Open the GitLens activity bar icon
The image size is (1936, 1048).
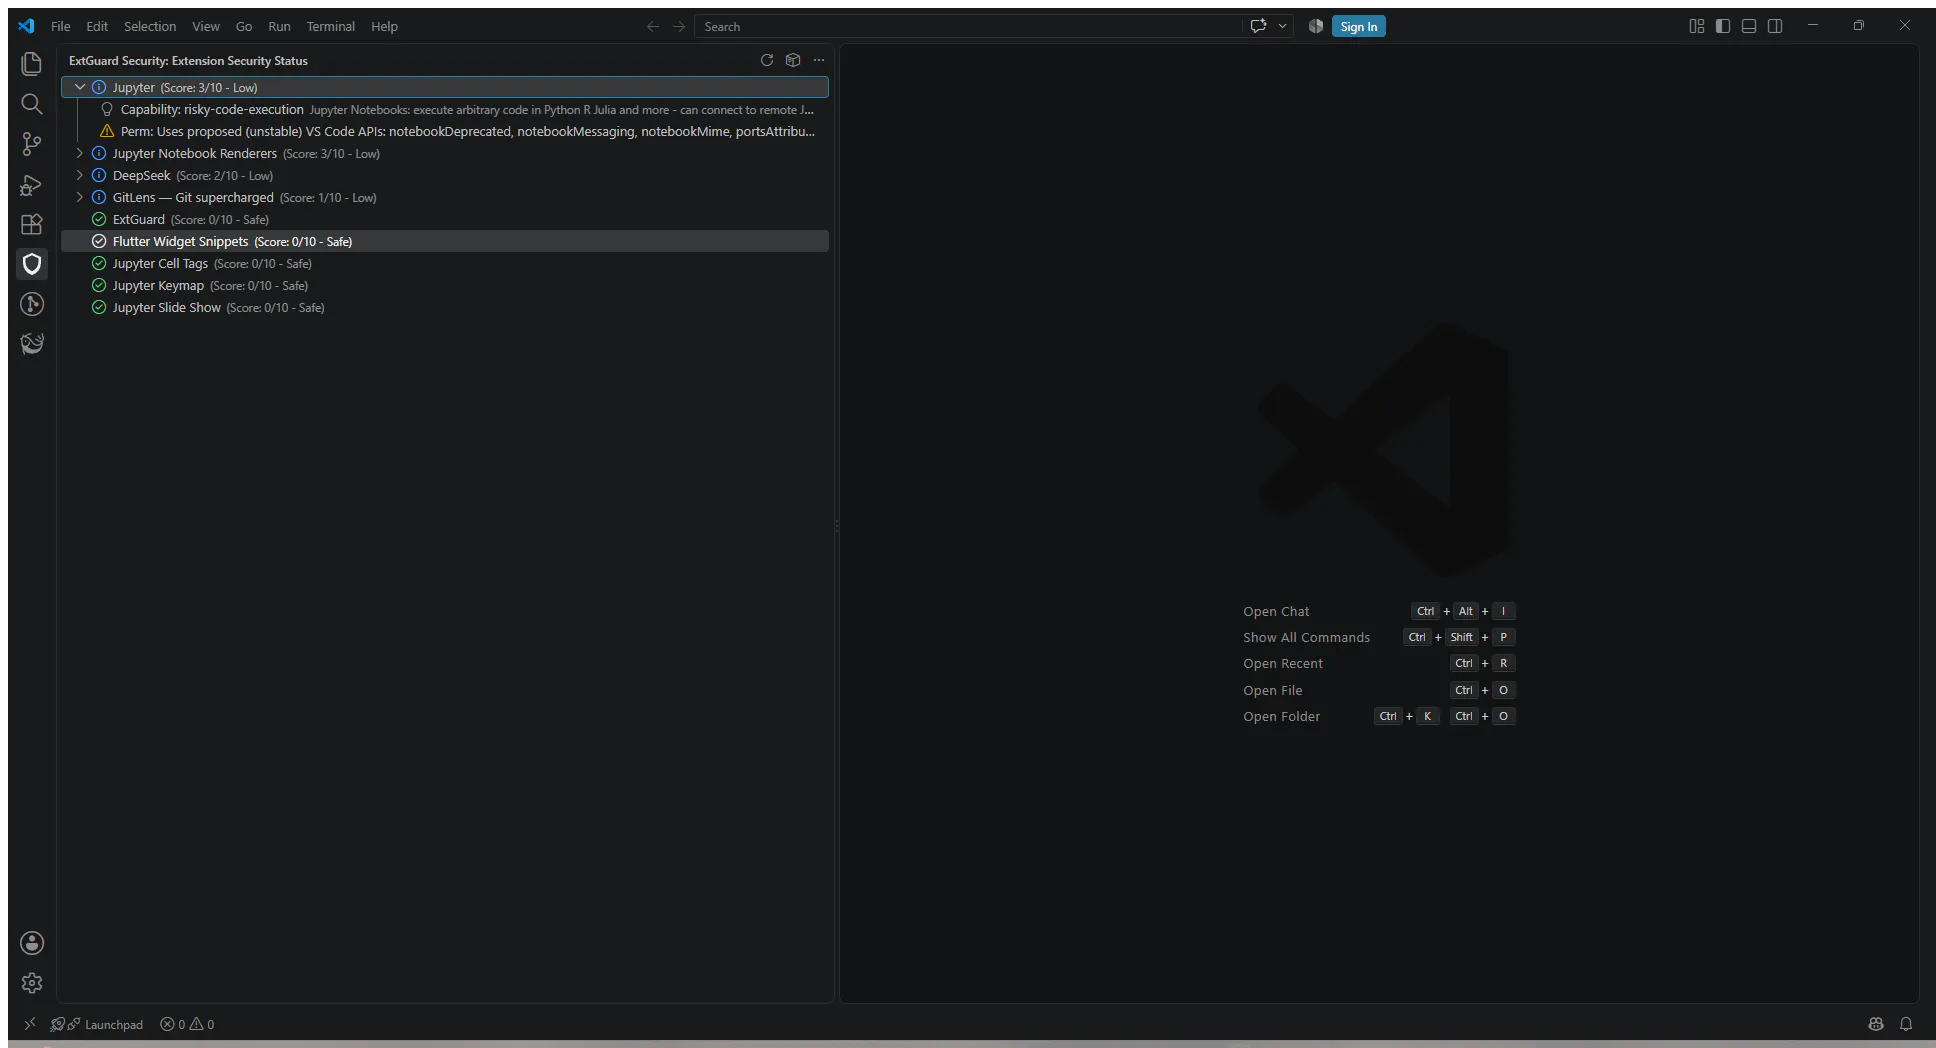pyautogui.click(x=32, y=304)
